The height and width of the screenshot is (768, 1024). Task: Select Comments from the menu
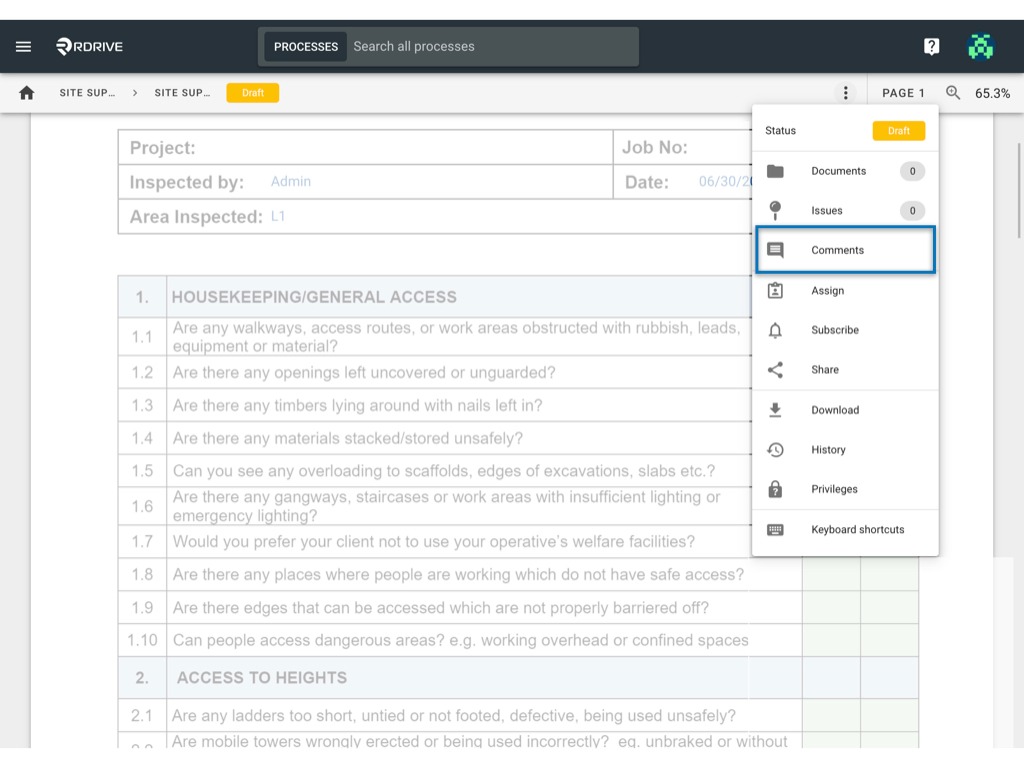(845, 249)
